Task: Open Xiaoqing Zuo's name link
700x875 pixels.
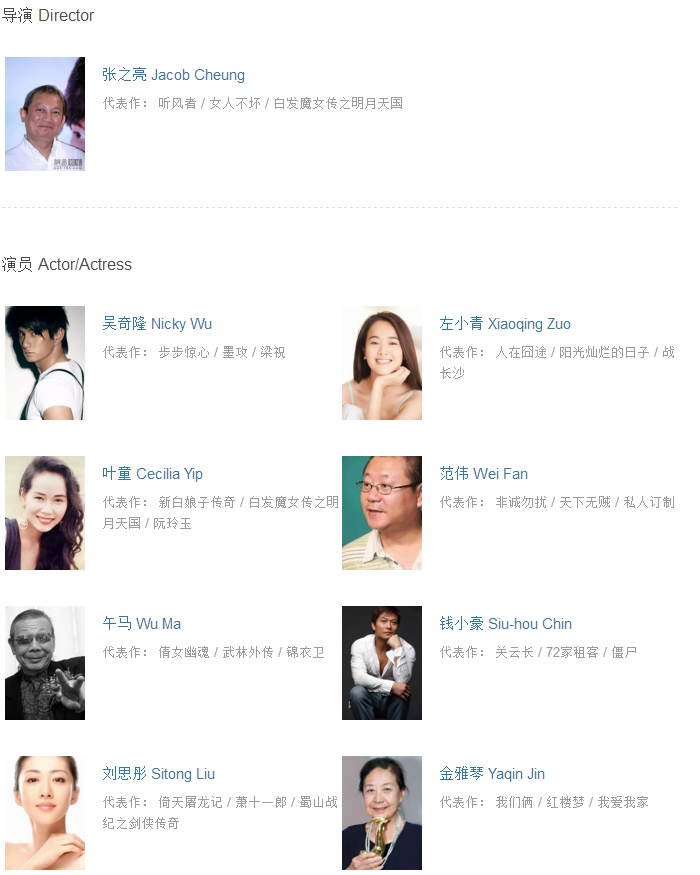Action: 505,324
